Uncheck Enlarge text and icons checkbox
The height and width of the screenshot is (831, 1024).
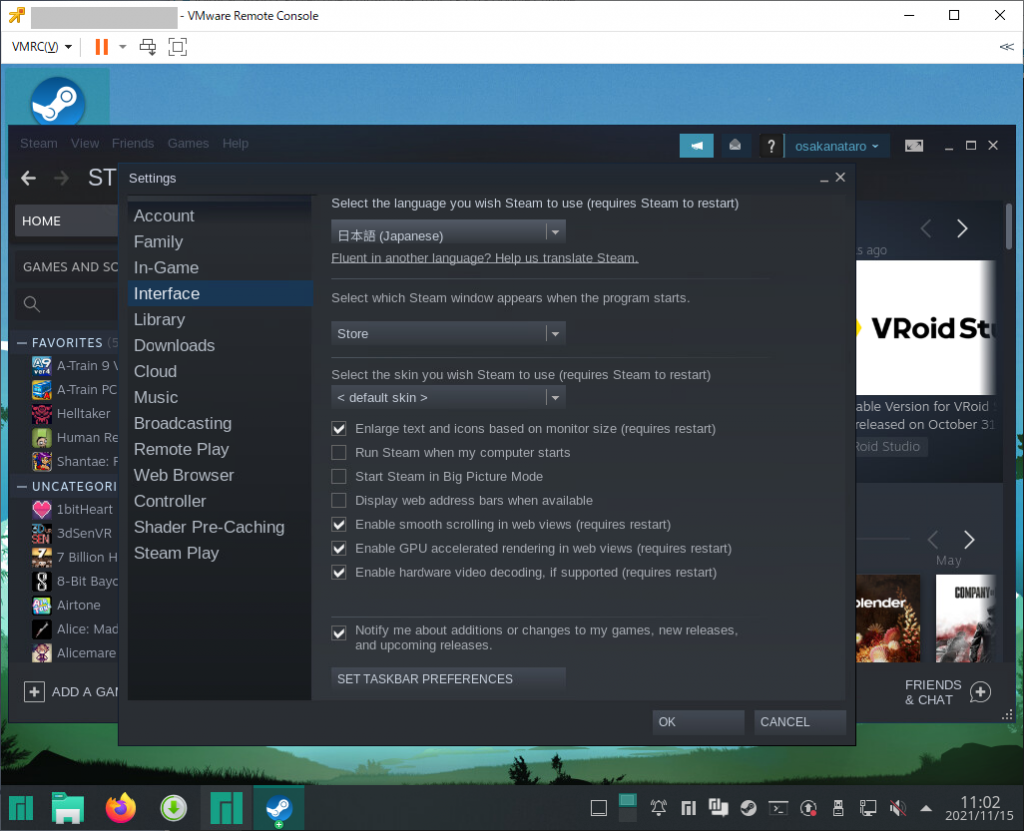coord(339,429)
